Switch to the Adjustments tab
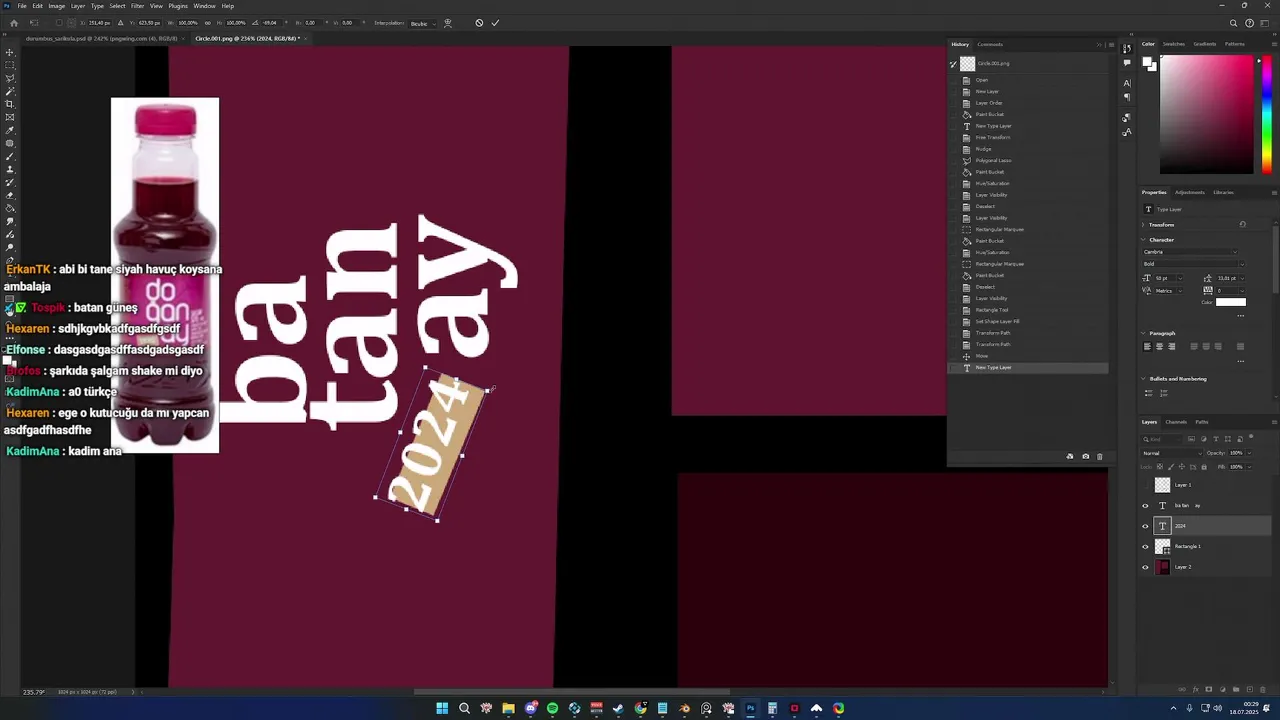This screenshot has height=720, width=1280. coord(1190,192)
